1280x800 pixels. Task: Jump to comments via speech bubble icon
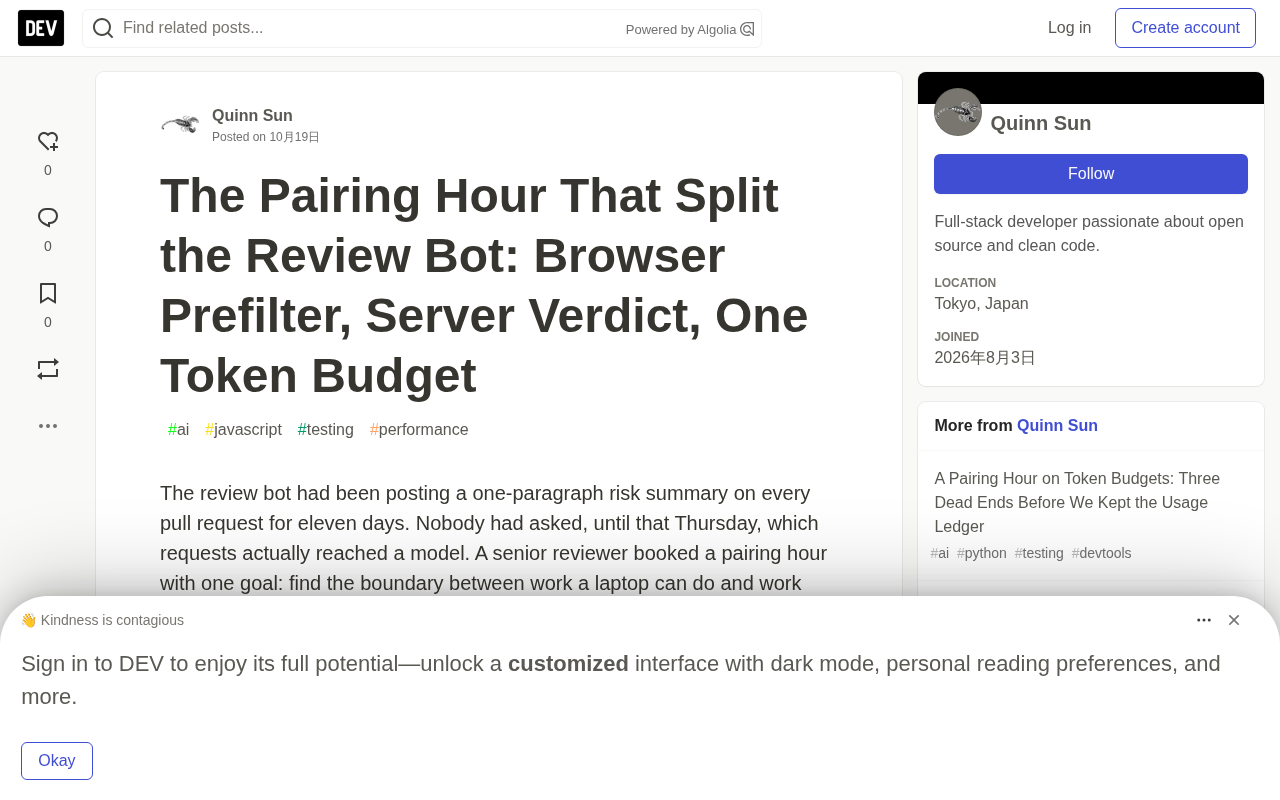(48, 218)
